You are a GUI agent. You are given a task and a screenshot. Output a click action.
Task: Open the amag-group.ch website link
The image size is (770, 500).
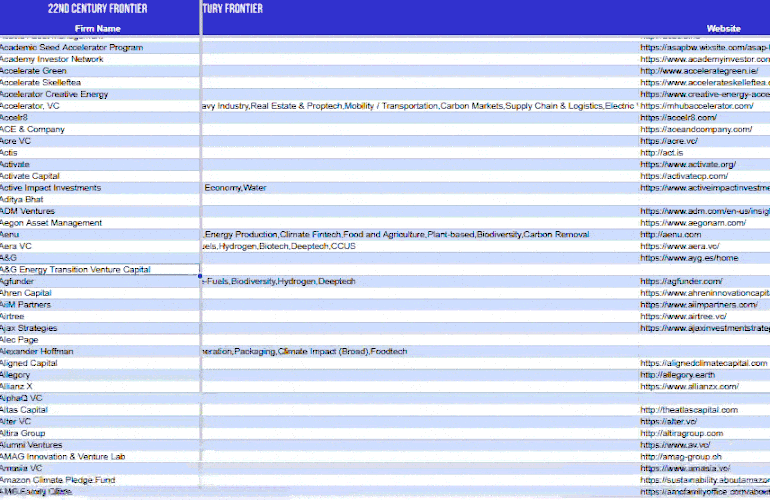coord(681,457)
